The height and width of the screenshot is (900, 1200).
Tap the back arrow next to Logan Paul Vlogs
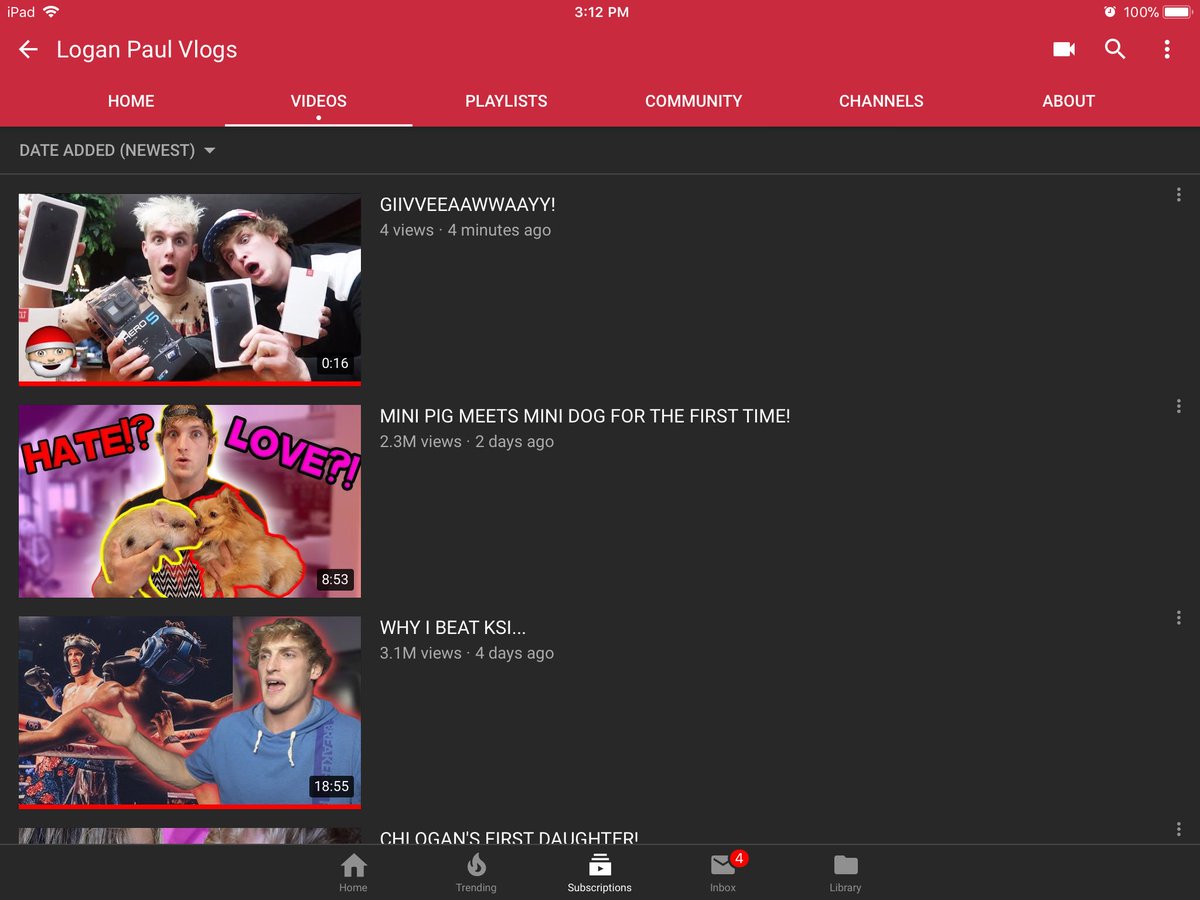tap(28, 49)
